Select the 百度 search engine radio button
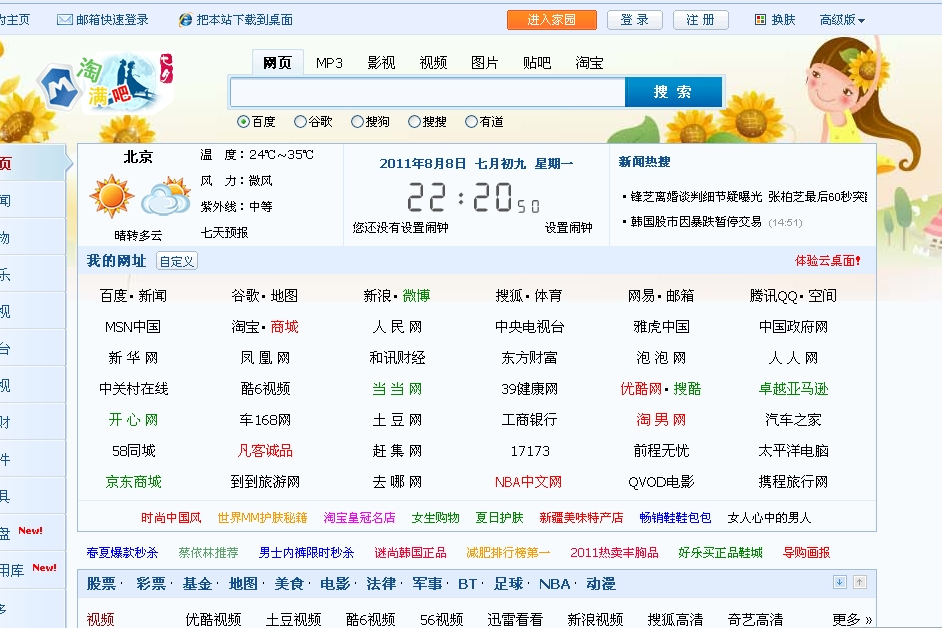Image resolution: width=942 pixels, height=628 pixels. point(243,122)
